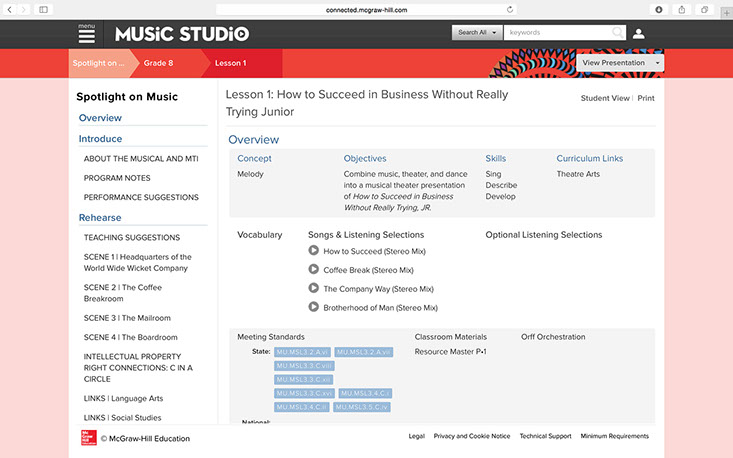
Task: Click state standard MU.MSL3.3.C.xii tag
Action: (x=303, y=379)
